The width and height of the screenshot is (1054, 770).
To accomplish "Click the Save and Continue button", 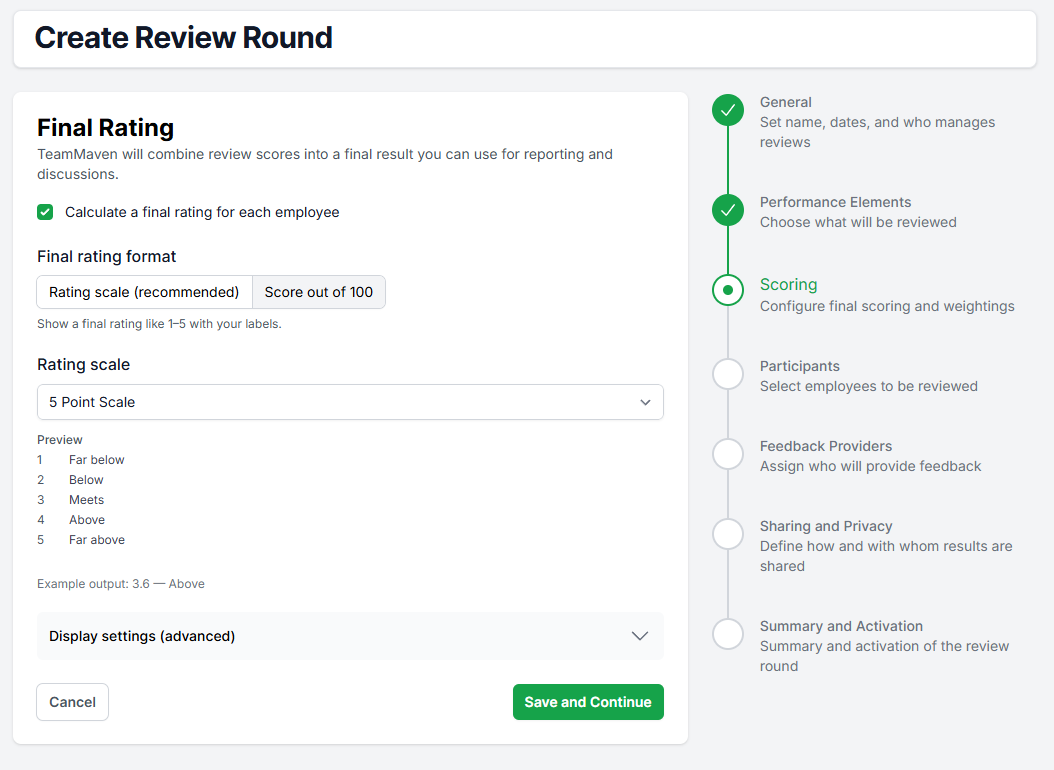I will click(588, 702).
